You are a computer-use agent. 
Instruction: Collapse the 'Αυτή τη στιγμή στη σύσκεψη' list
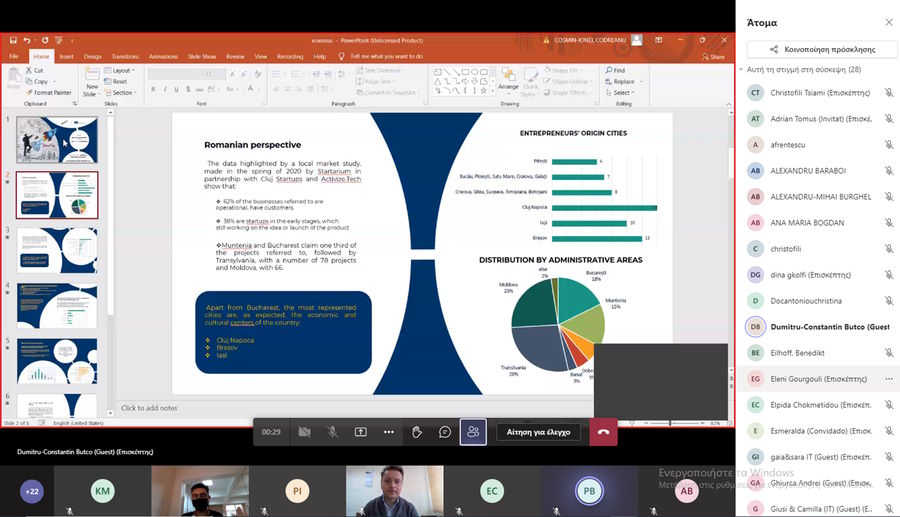point(741,70)
